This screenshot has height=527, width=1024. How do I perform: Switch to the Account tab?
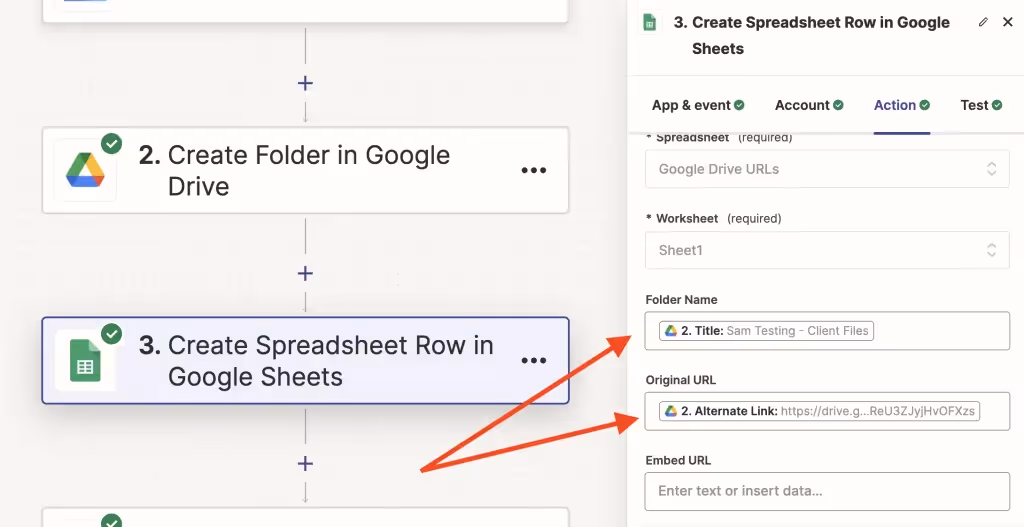coord(809,105)
